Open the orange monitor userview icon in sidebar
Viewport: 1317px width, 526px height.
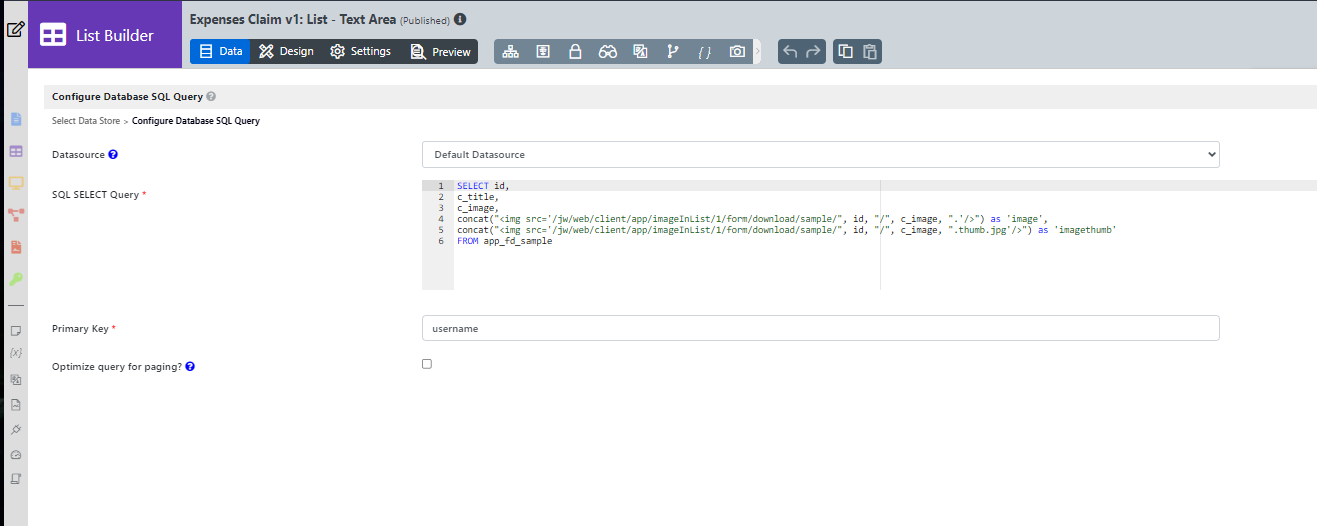(16, 183)
